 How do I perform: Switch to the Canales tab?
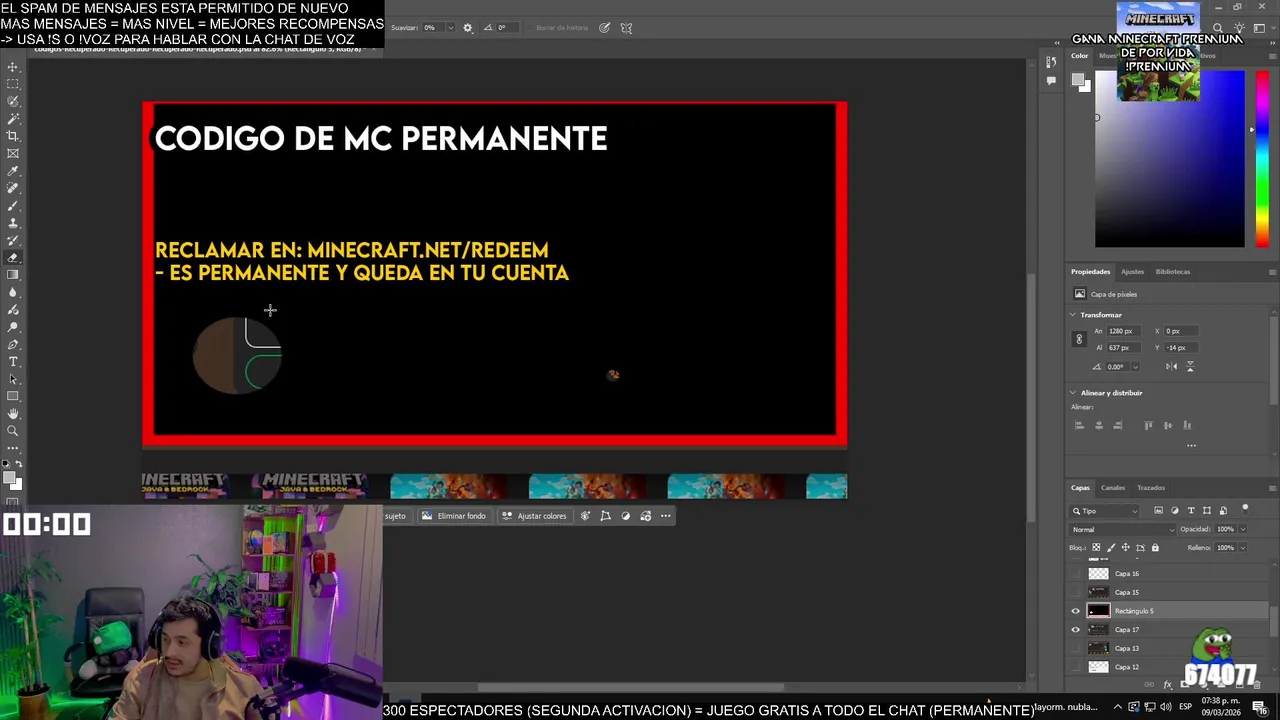1113,488
